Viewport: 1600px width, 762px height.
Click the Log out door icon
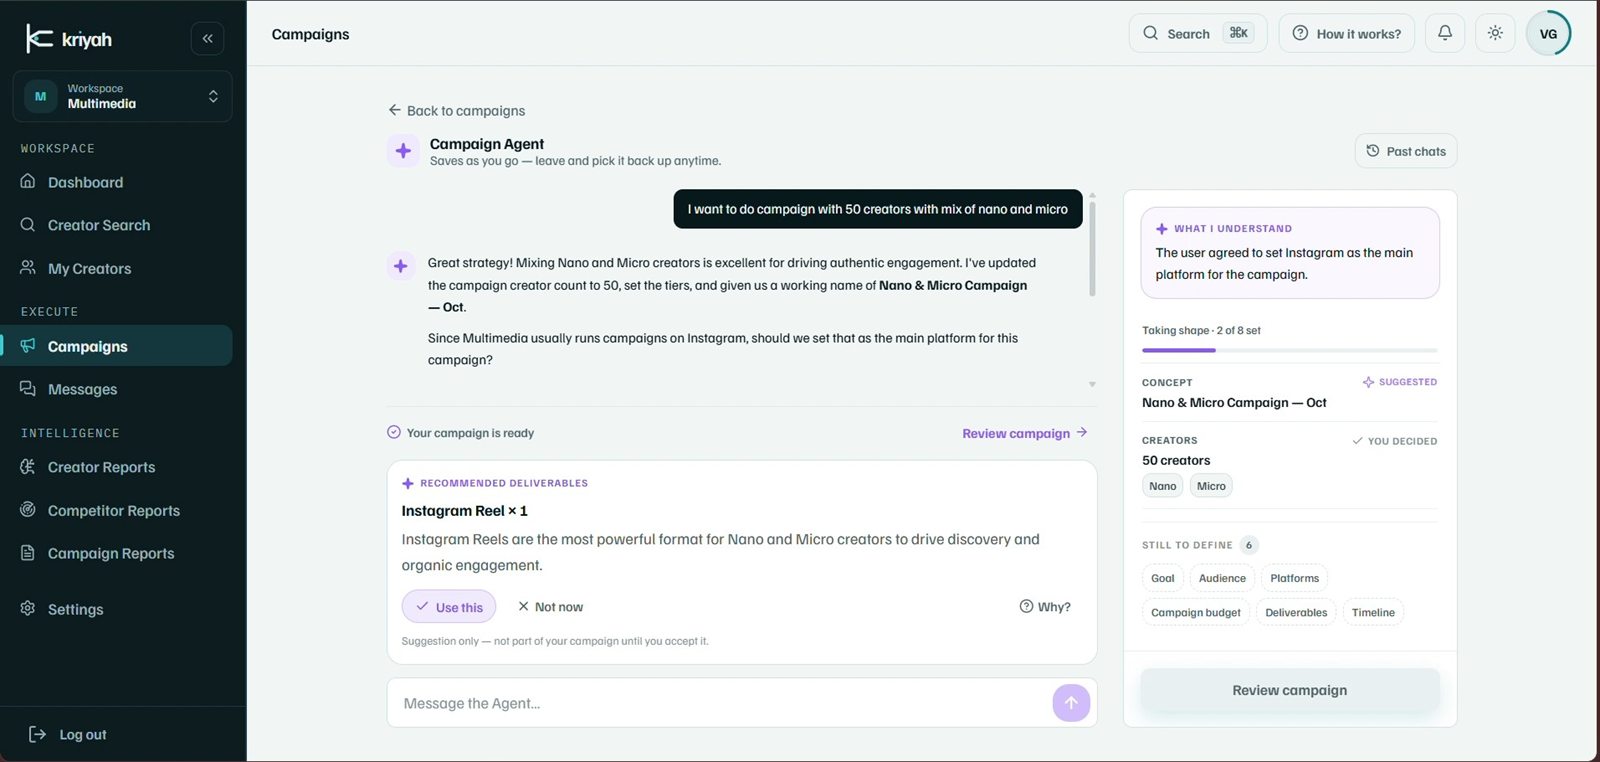click(x=37, y=734)
